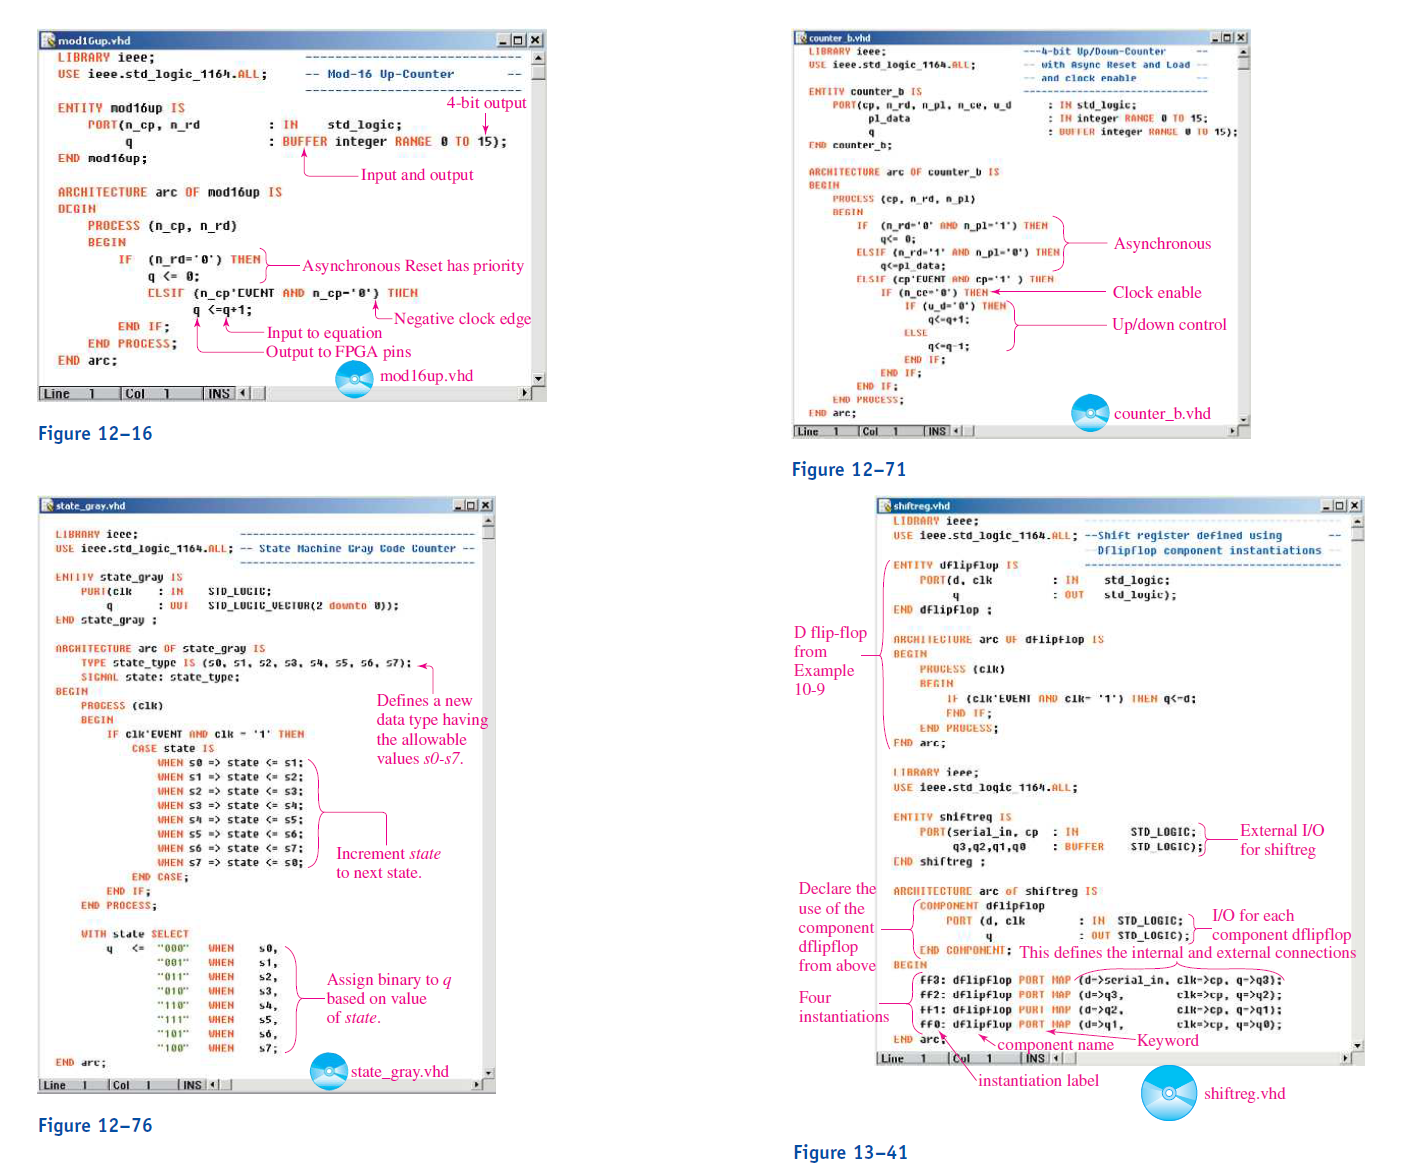
Task: Click the mod16up.vhd title bar document icon
Action: [x=48, y=40]
